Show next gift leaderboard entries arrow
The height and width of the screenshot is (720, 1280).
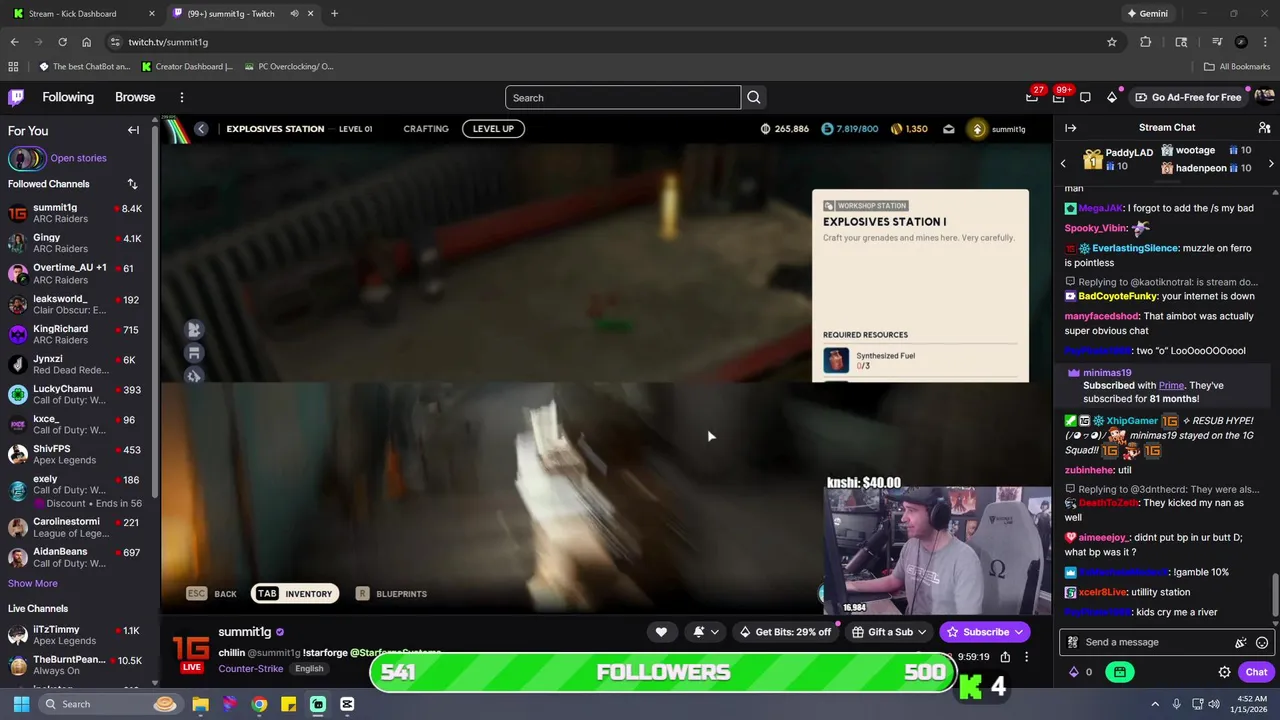pos(1271,163)
